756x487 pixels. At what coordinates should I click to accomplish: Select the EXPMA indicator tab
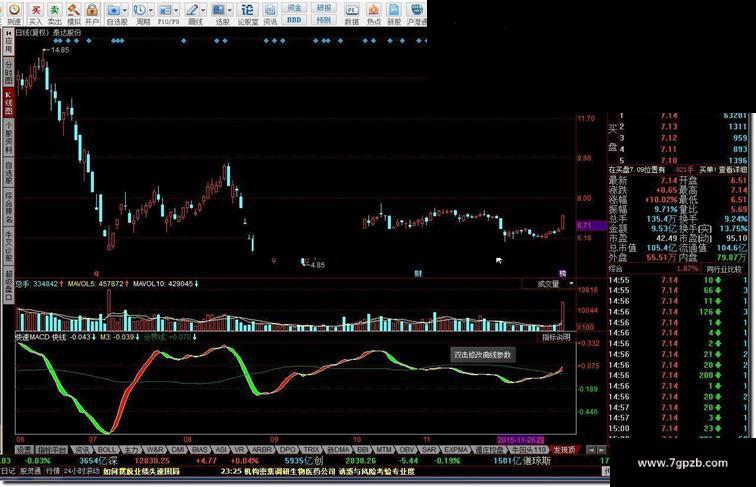pyautogui.click(x=456, y=449)
